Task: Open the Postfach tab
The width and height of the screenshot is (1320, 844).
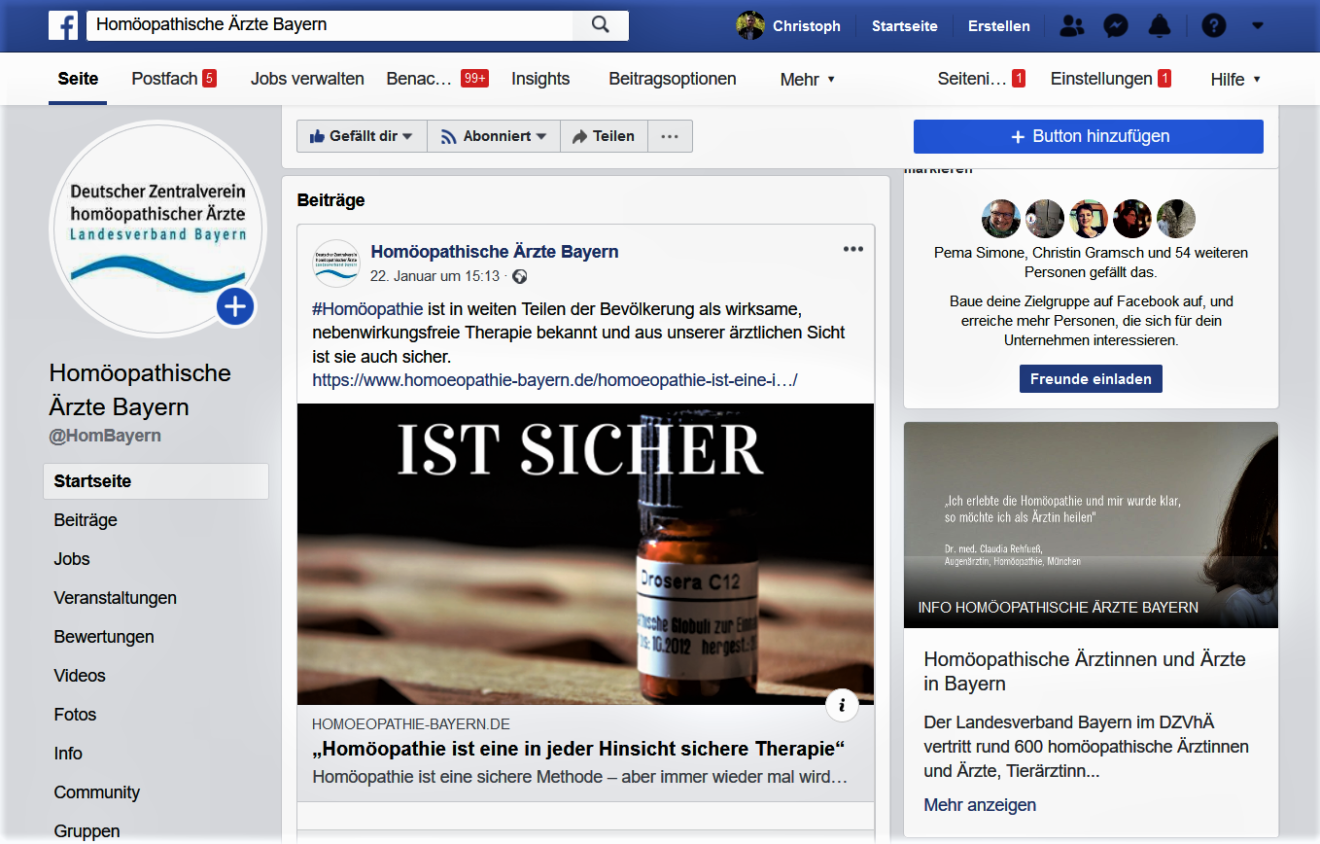Action: 174,79
